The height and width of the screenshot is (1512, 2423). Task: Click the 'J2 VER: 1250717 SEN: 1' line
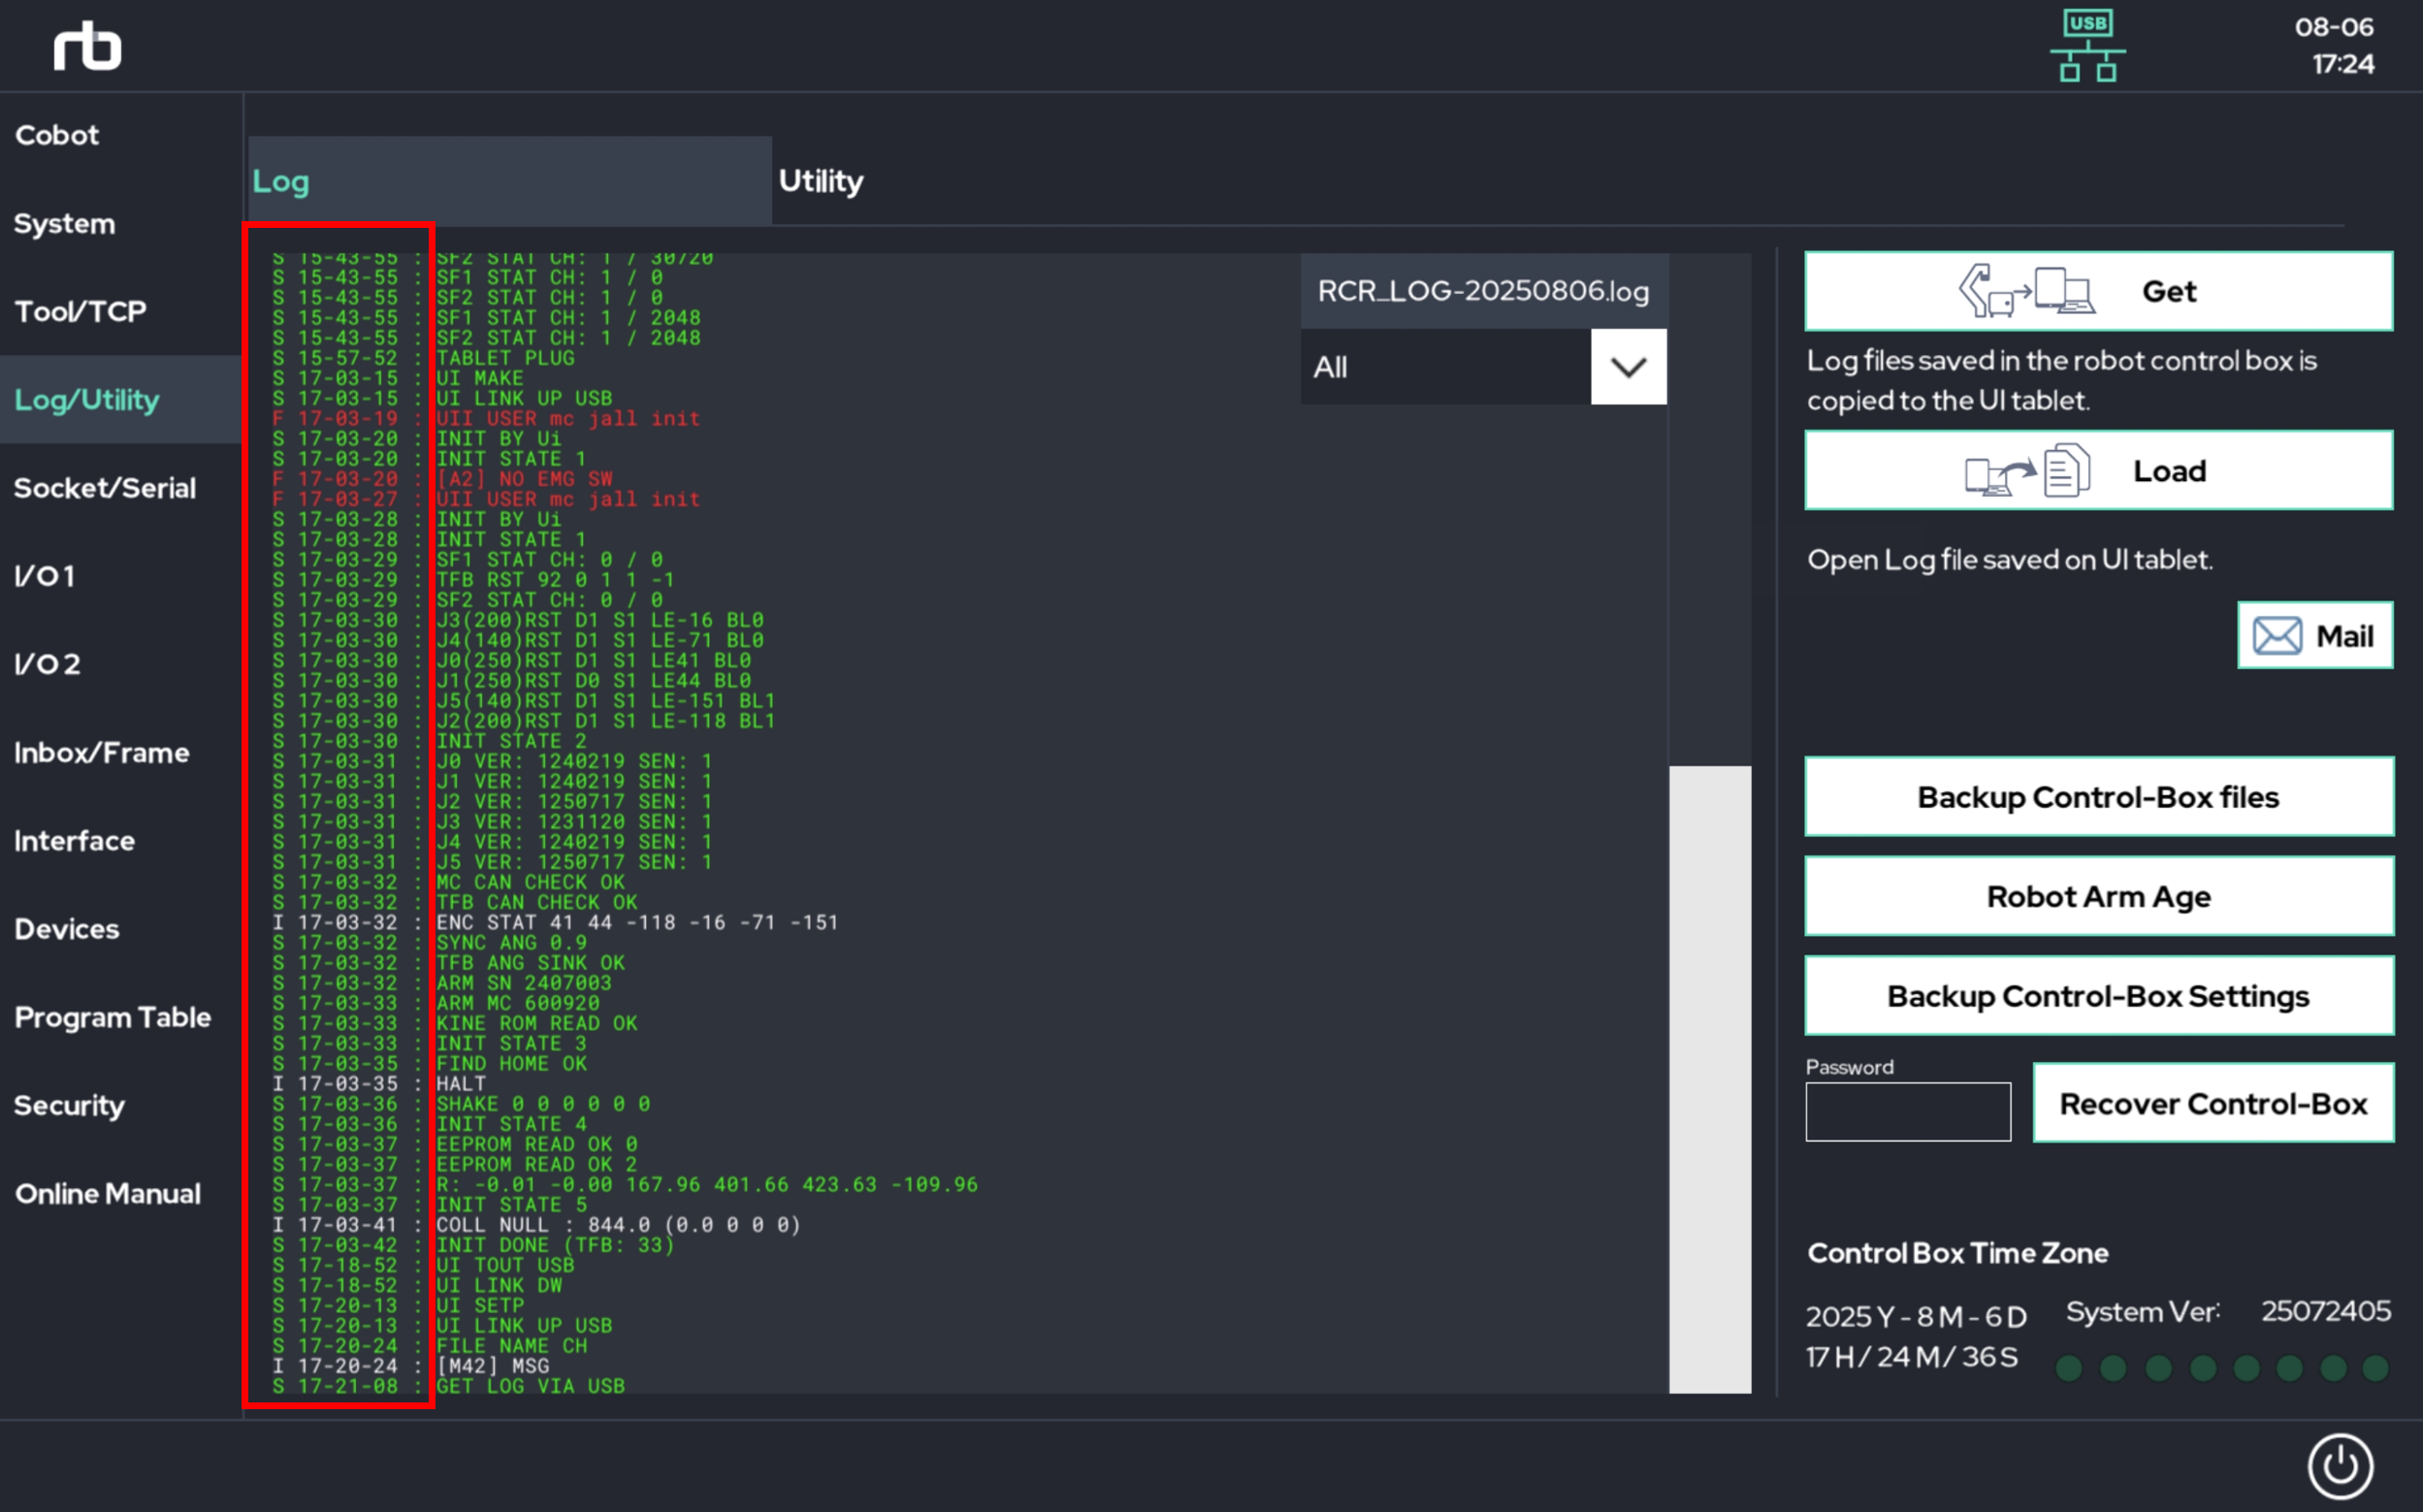(x=492, y=801)
